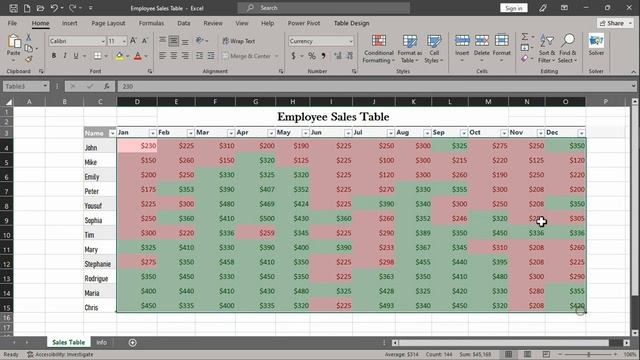Increase font size with larger A icon
Image resolution: width=640 pixels, height=360 pixels.
[x=133, y=40]
